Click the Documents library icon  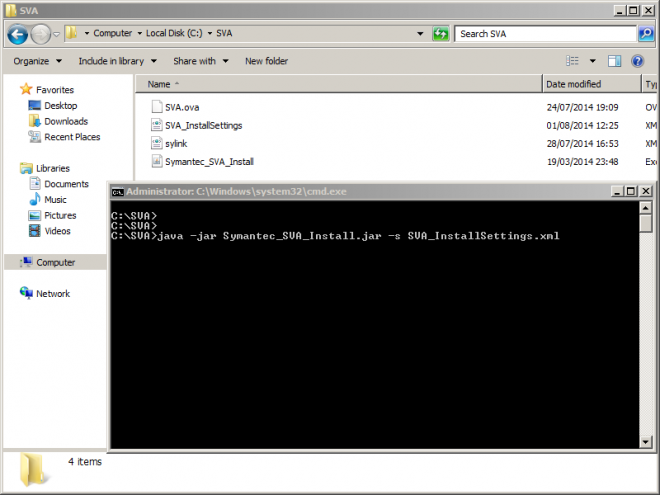point(35,184)
